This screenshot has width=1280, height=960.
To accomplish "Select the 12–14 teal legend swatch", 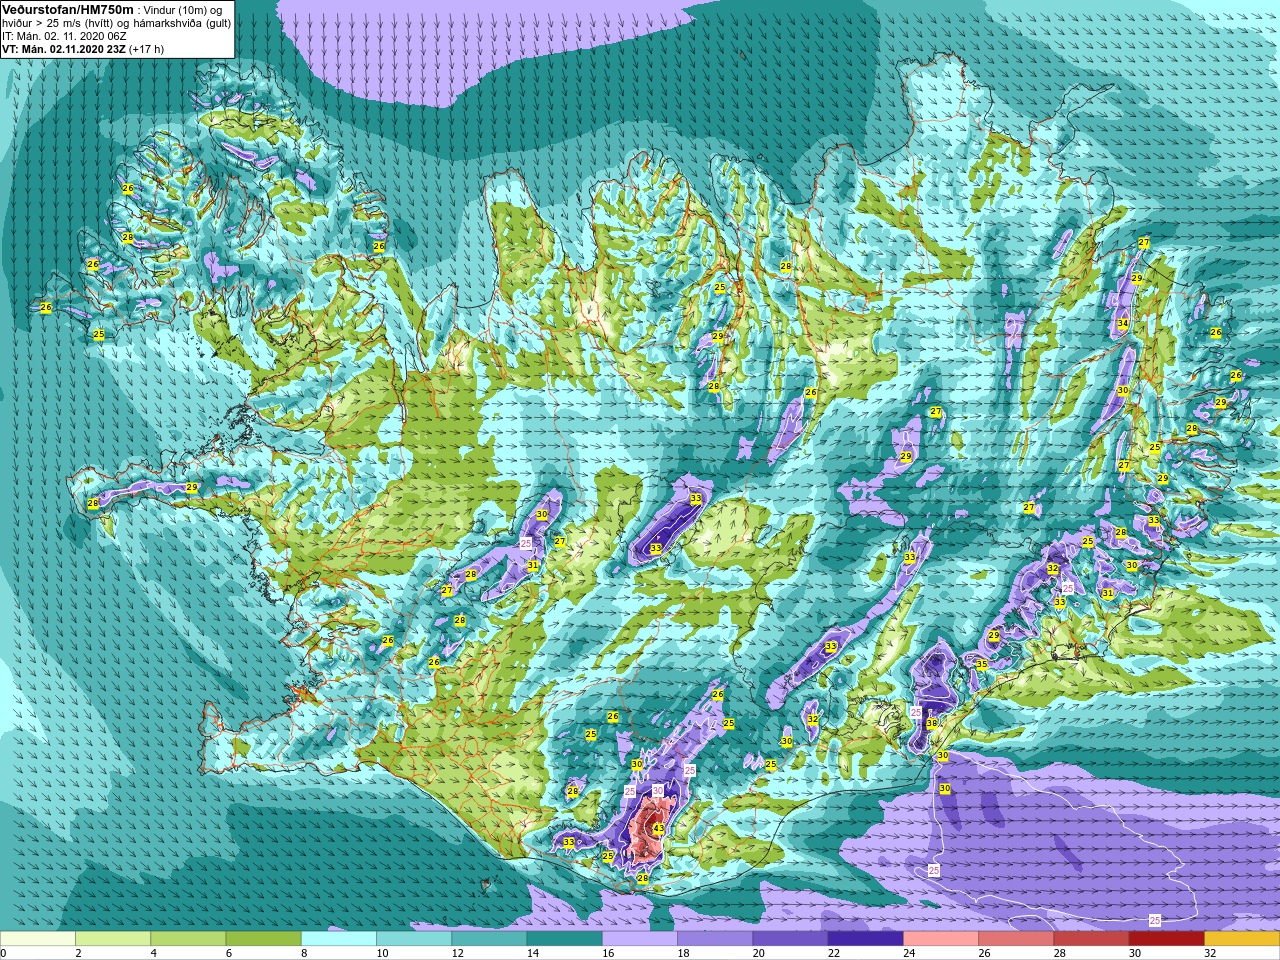I will (x=489, y=939).
